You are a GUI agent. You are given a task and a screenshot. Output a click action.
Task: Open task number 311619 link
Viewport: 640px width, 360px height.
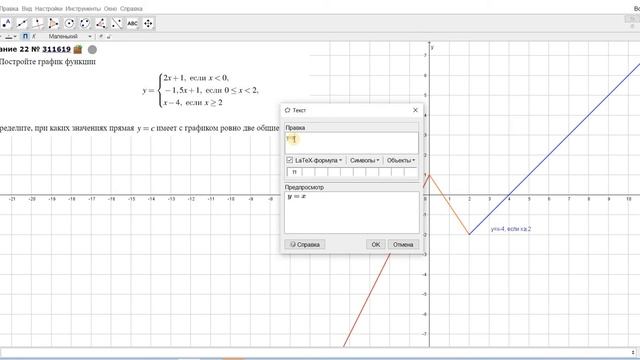click(x=56, y=49)
